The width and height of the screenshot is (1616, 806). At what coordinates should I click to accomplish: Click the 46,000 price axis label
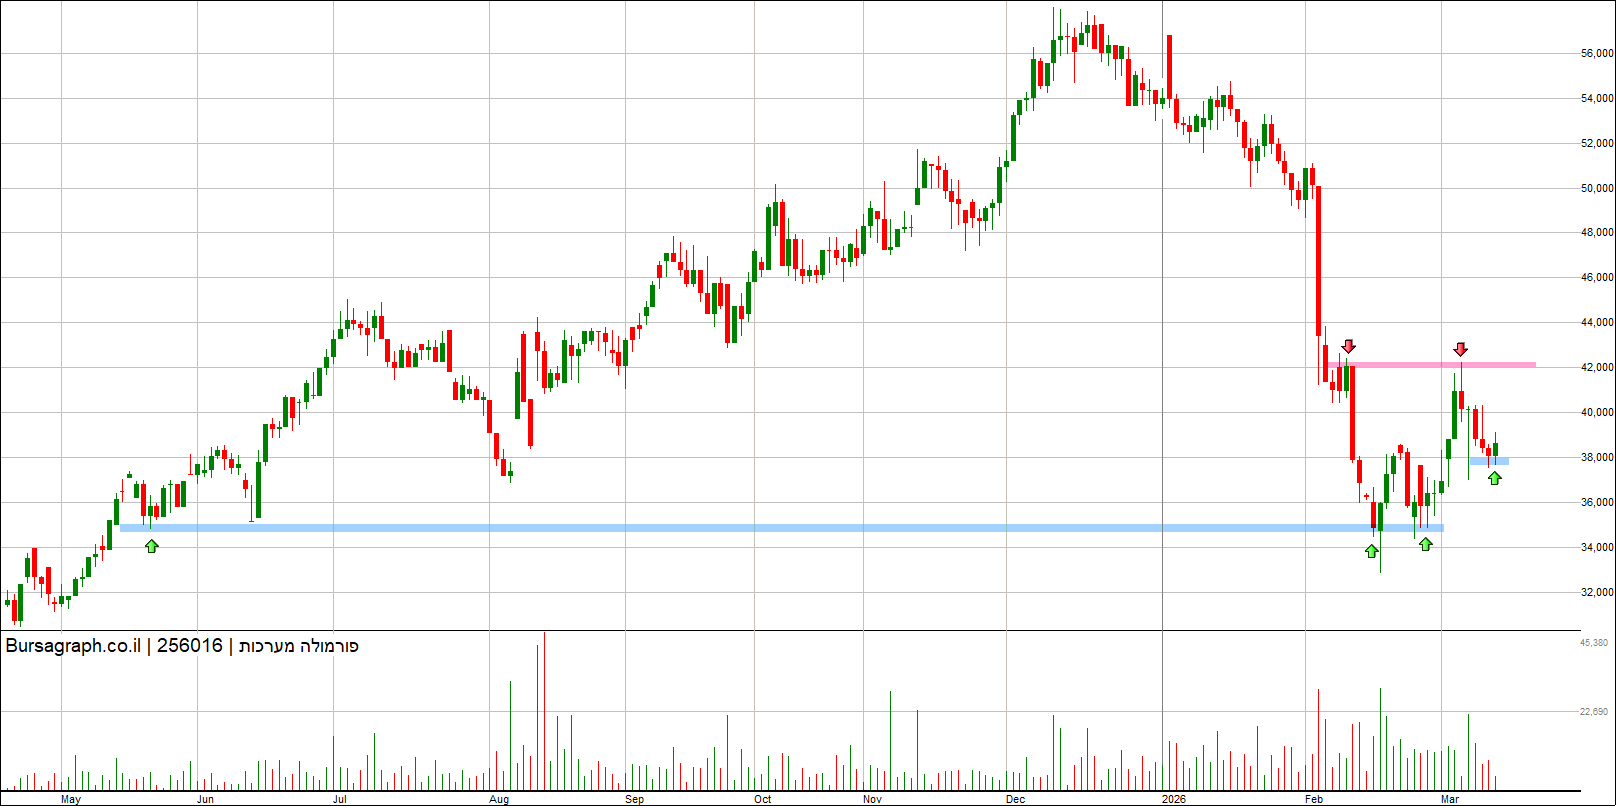[1597, 278]
